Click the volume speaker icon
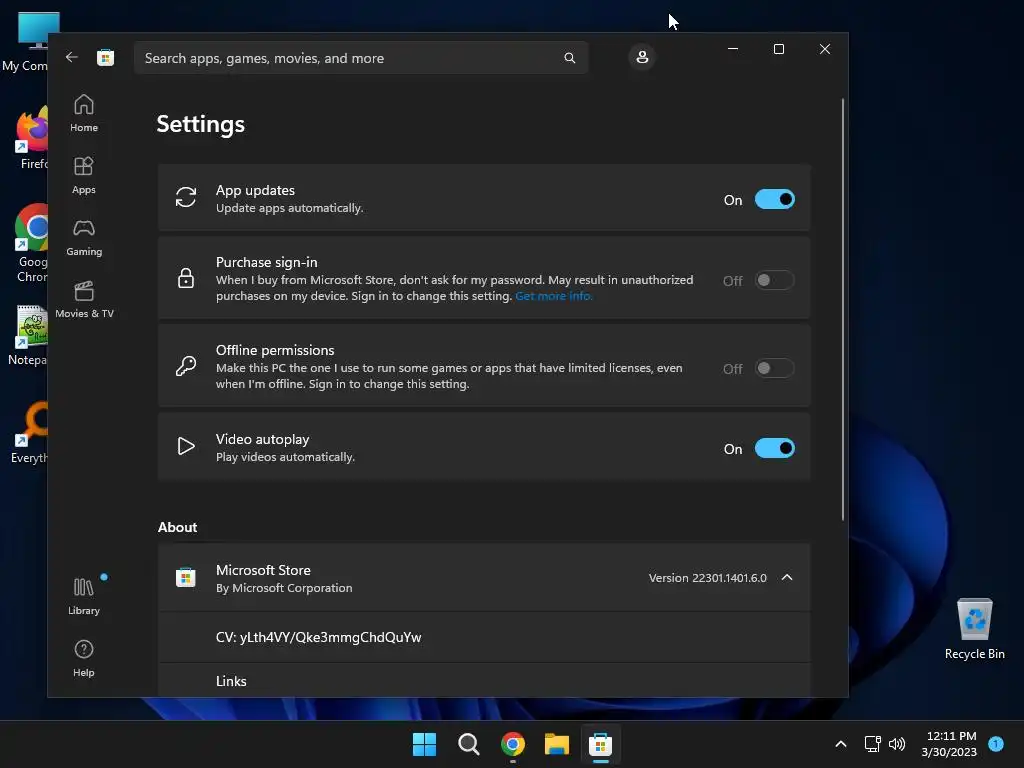The width and height of the screenshot is (1024, 768). click(x=897, y=744)
